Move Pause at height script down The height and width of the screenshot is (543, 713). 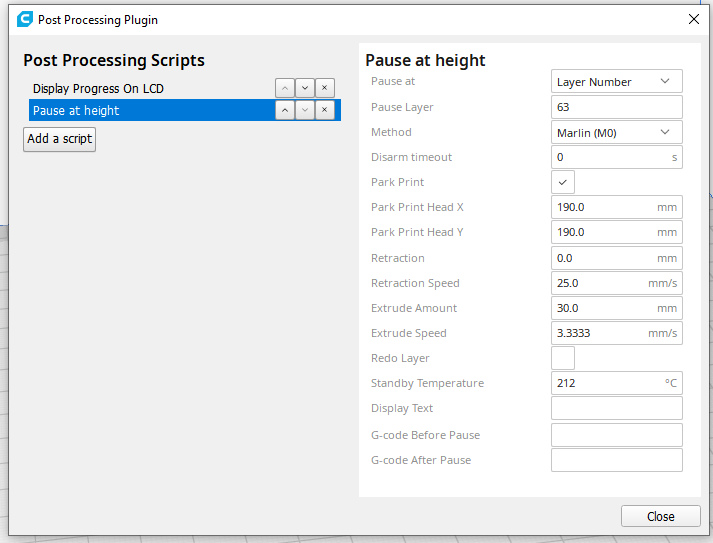pyautogui.click(x=305, y=110)
